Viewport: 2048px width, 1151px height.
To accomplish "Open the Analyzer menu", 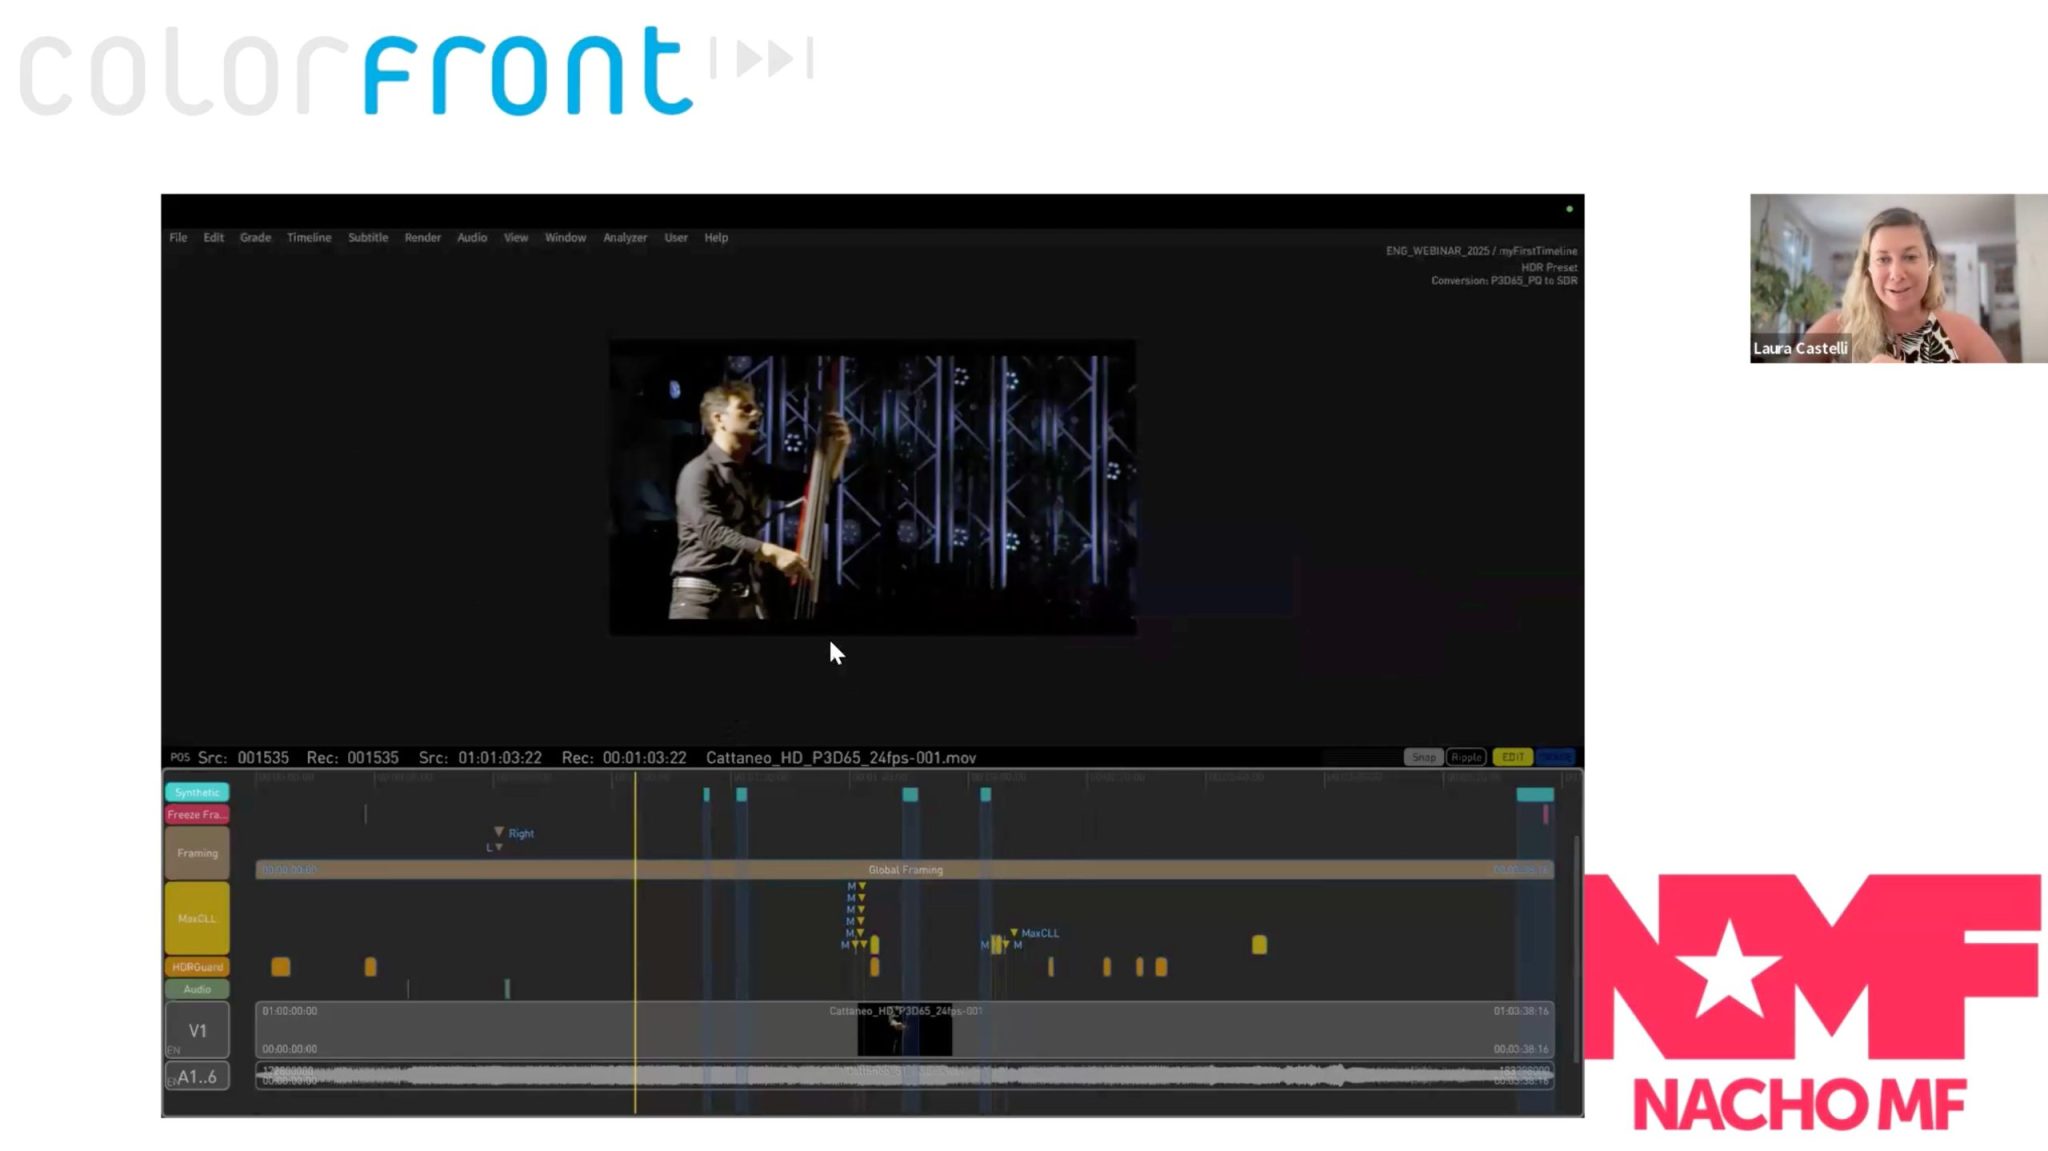I will (x=624, y=237).
